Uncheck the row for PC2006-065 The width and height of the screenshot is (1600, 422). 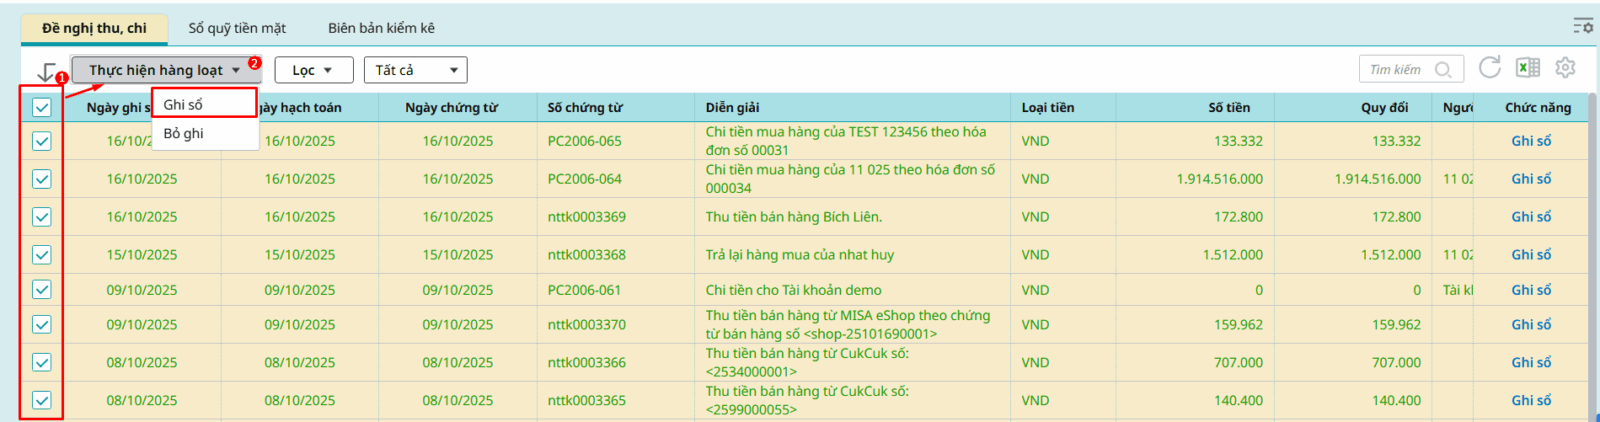coord(42,141)
